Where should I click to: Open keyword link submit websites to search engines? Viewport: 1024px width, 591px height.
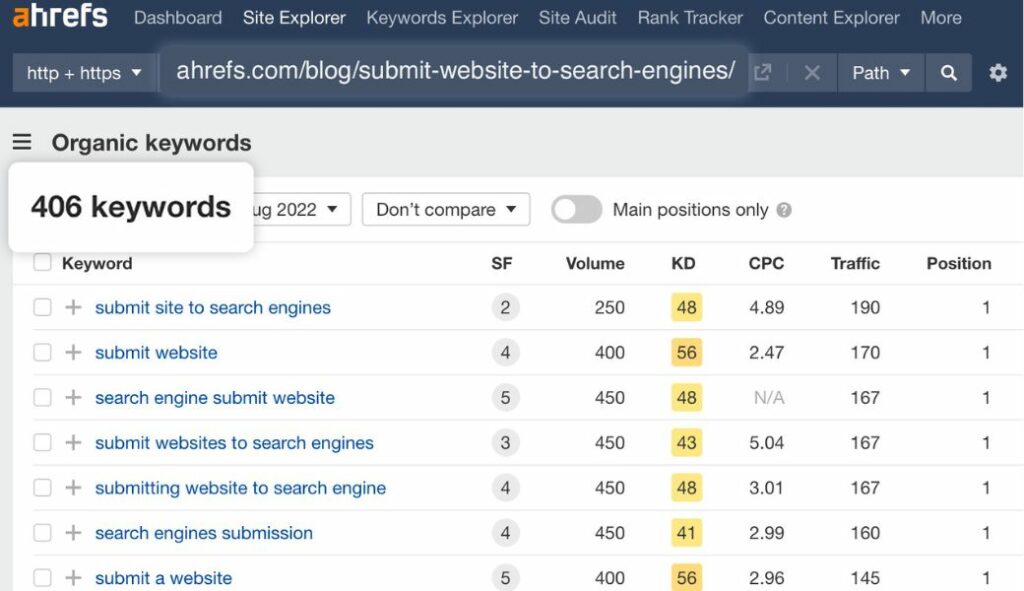[234, 443]
